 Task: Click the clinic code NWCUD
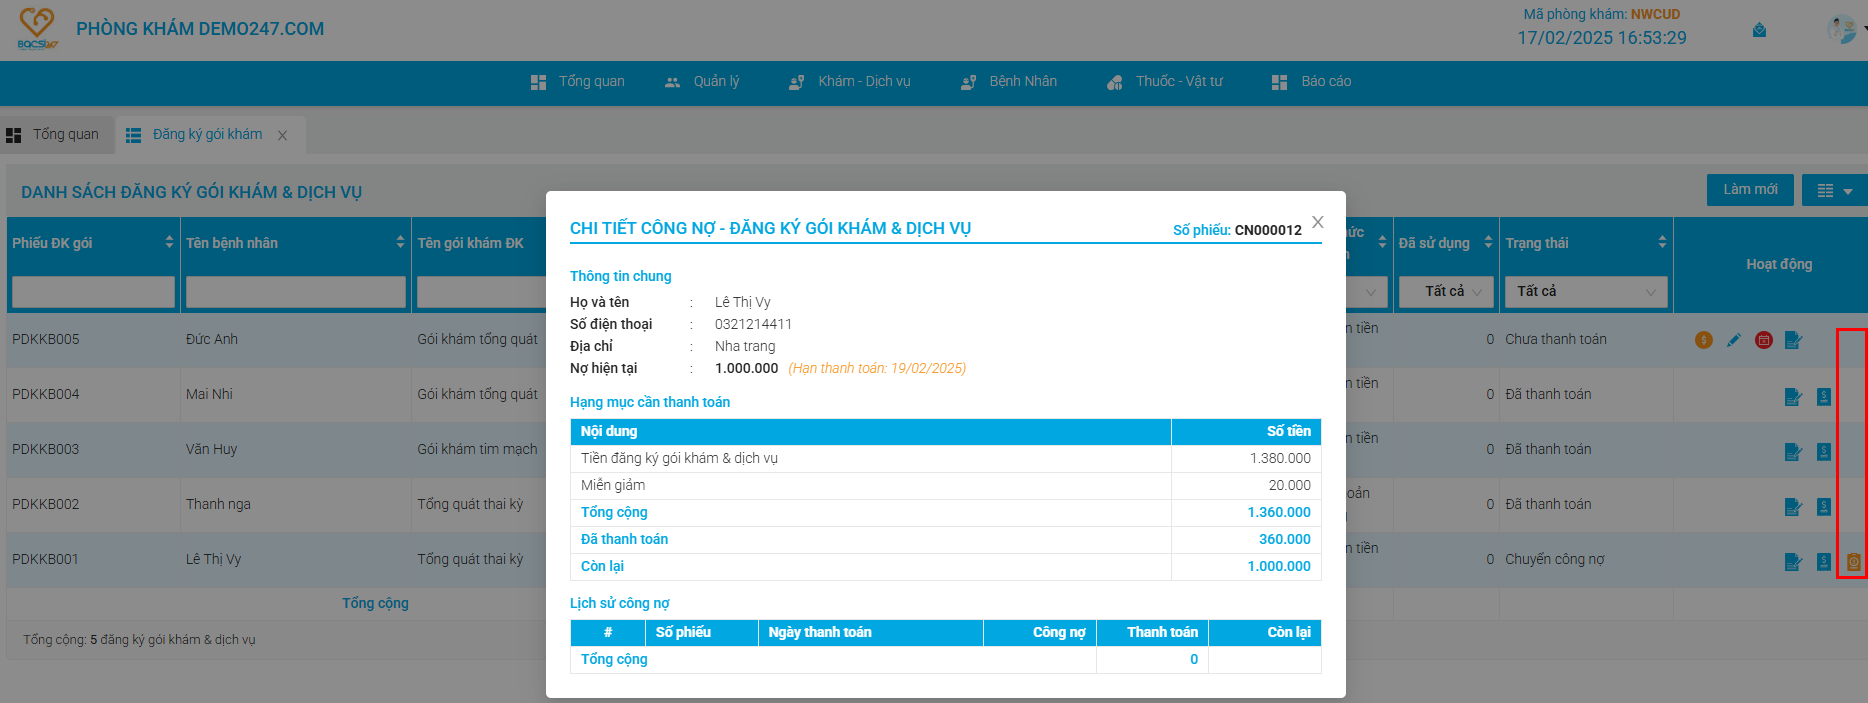[x=1655, y=15]
